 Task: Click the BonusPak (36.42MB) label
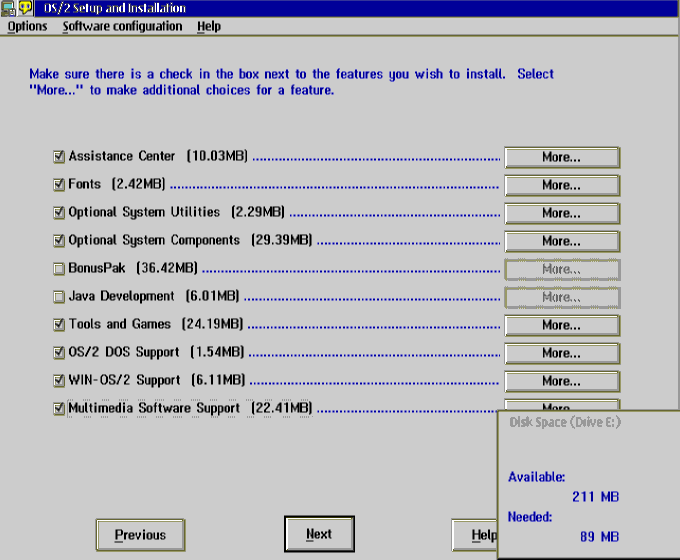(x=133, y=268)
